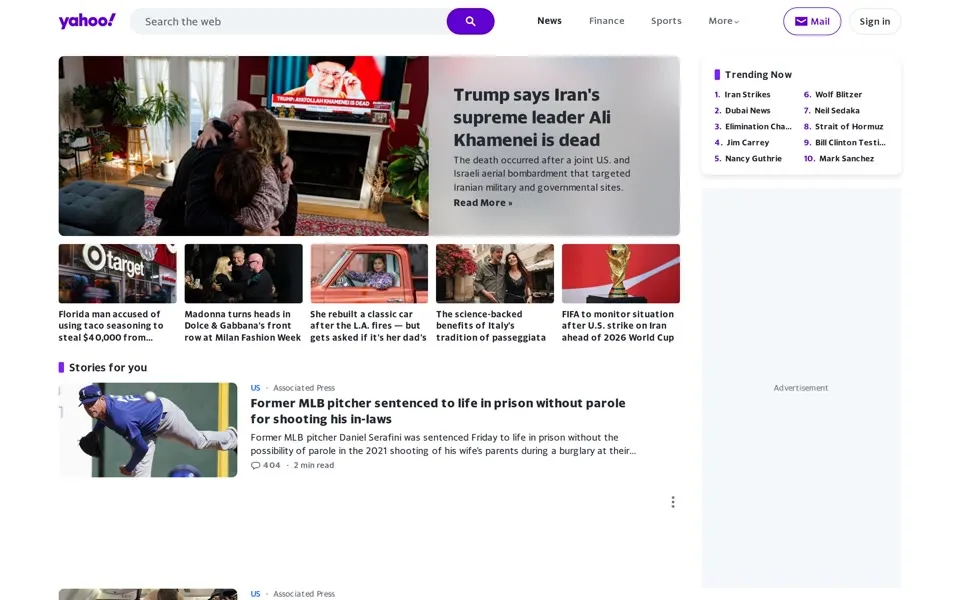Open the Finance navigation tab
The height and width of the screenshot is (600, 960).
(607, 21)
